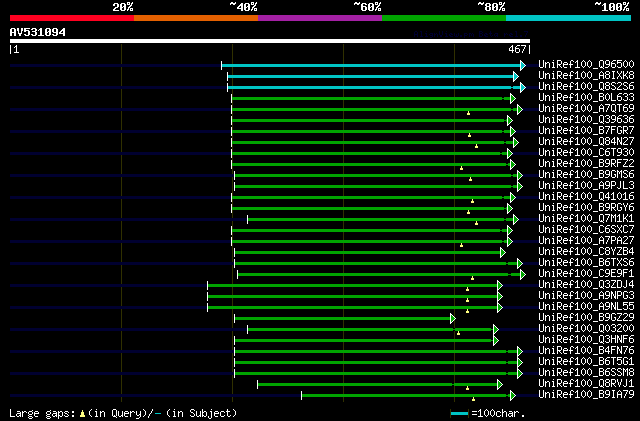Open the UniRef100_A8IXK8 hit label
Screen dimensions: 640x421
586,76
